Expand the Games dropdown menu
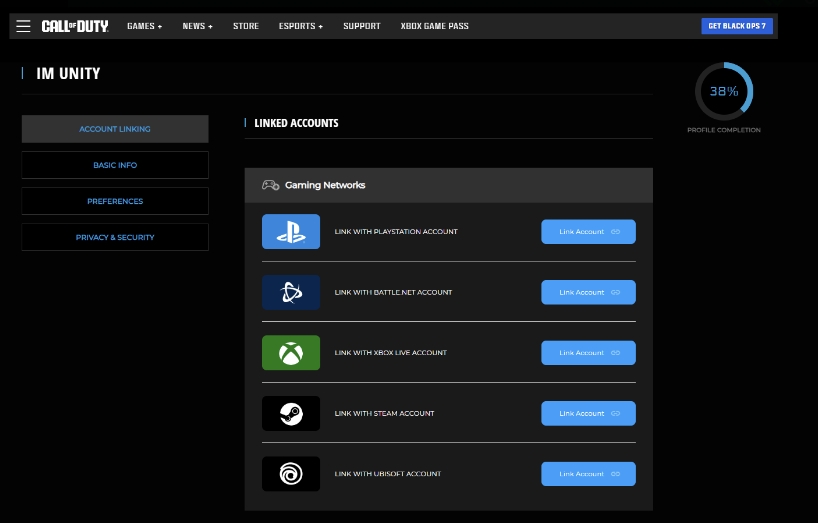818x523 pixels. click(145, 26)
